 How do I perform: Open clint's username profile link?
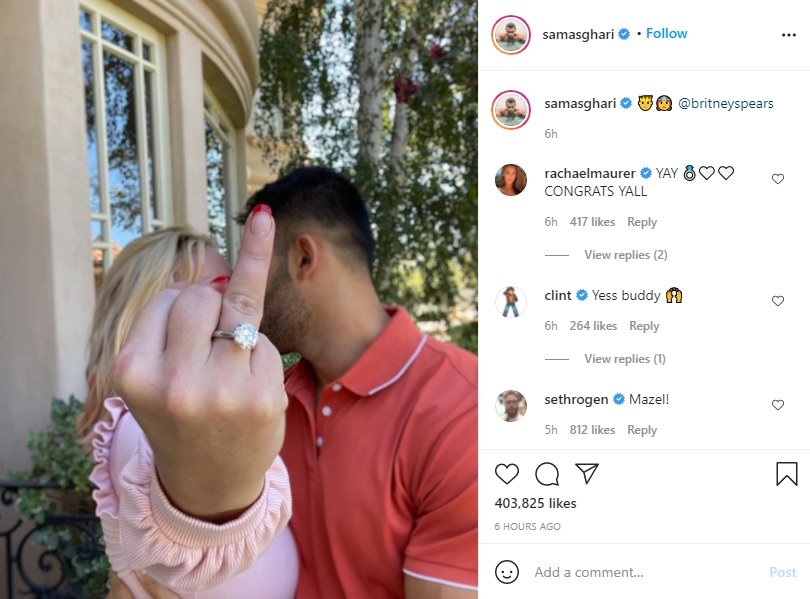557,295
